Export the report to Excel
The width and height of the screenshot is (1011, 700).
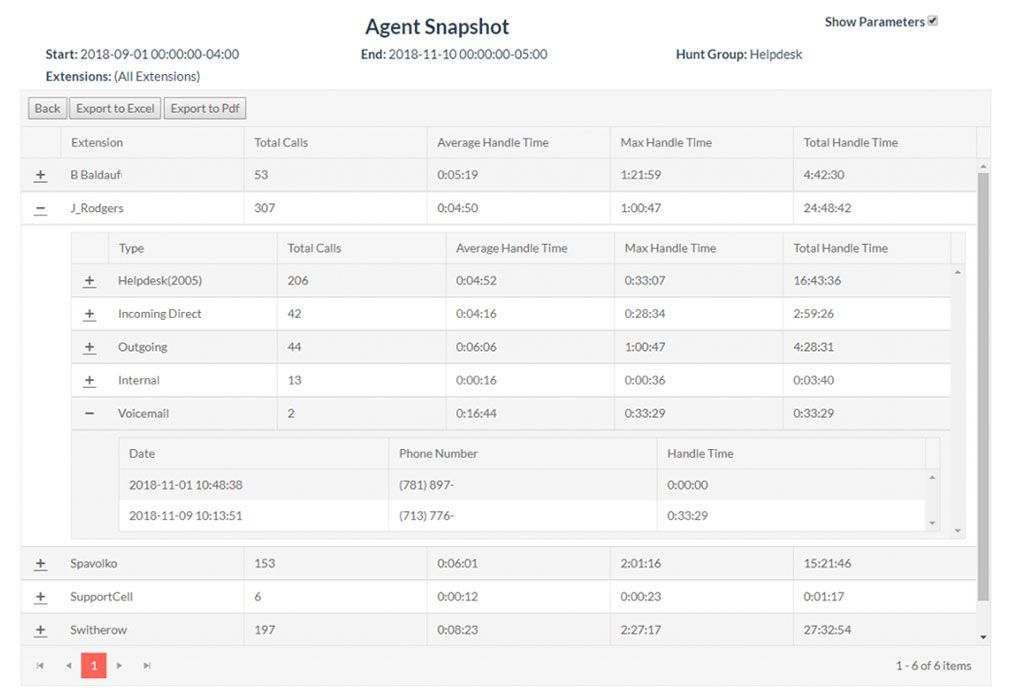(115, 109)
